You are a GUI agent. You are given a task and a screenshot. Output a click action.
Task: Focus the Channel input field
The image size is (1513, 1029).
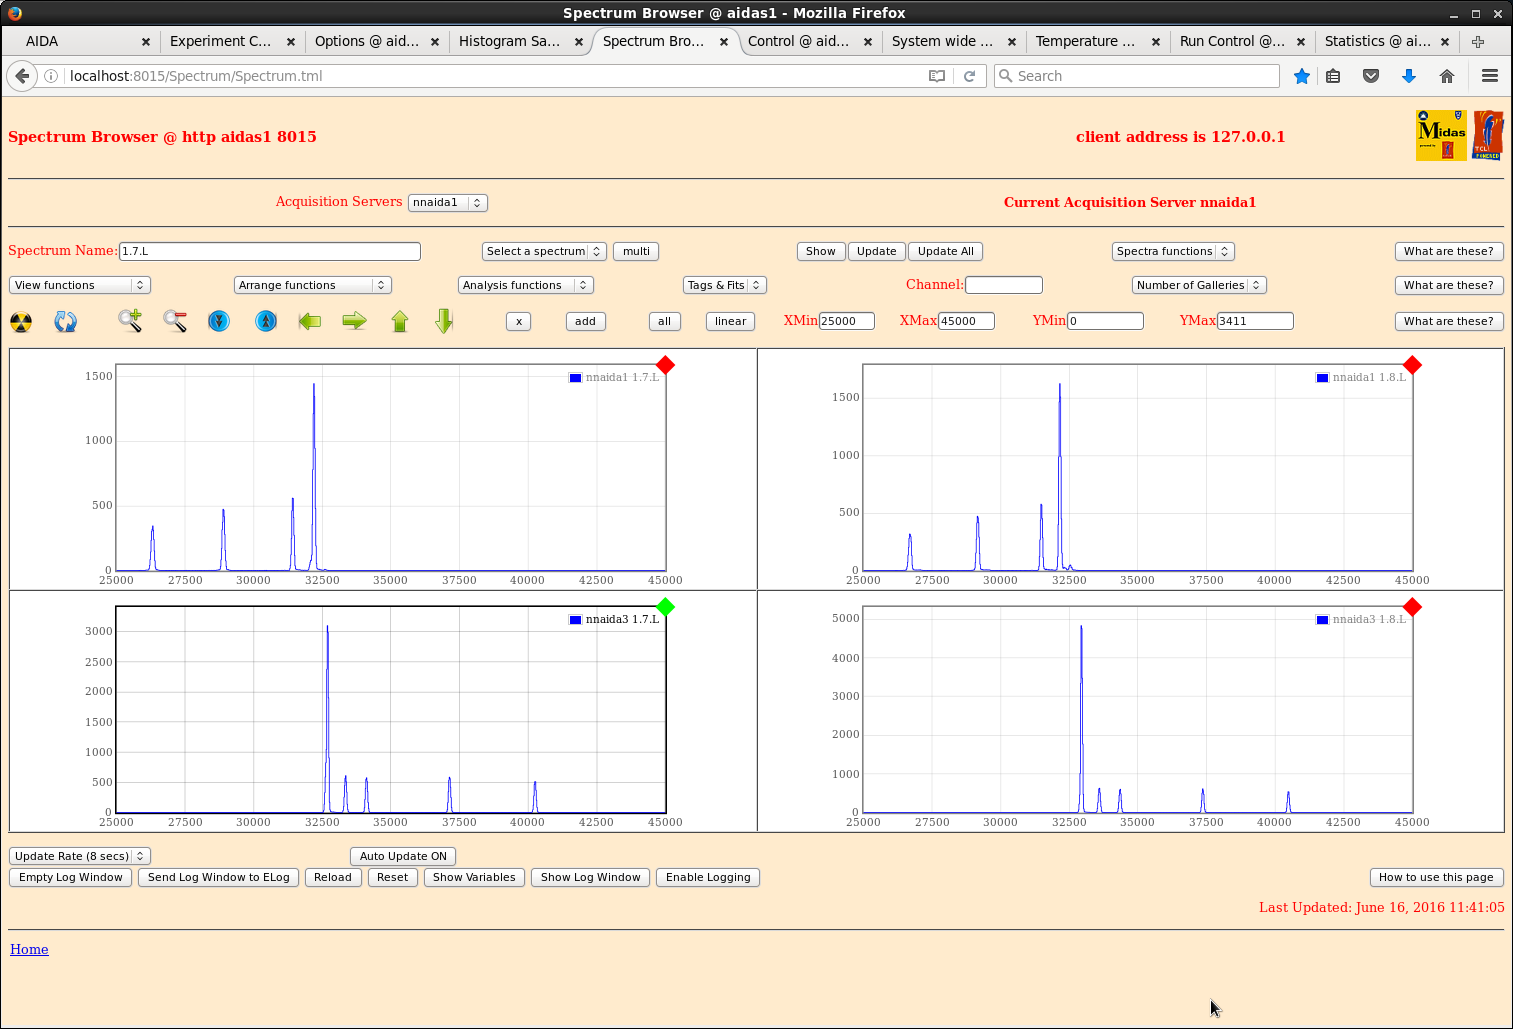click(x=1004, y=285)
